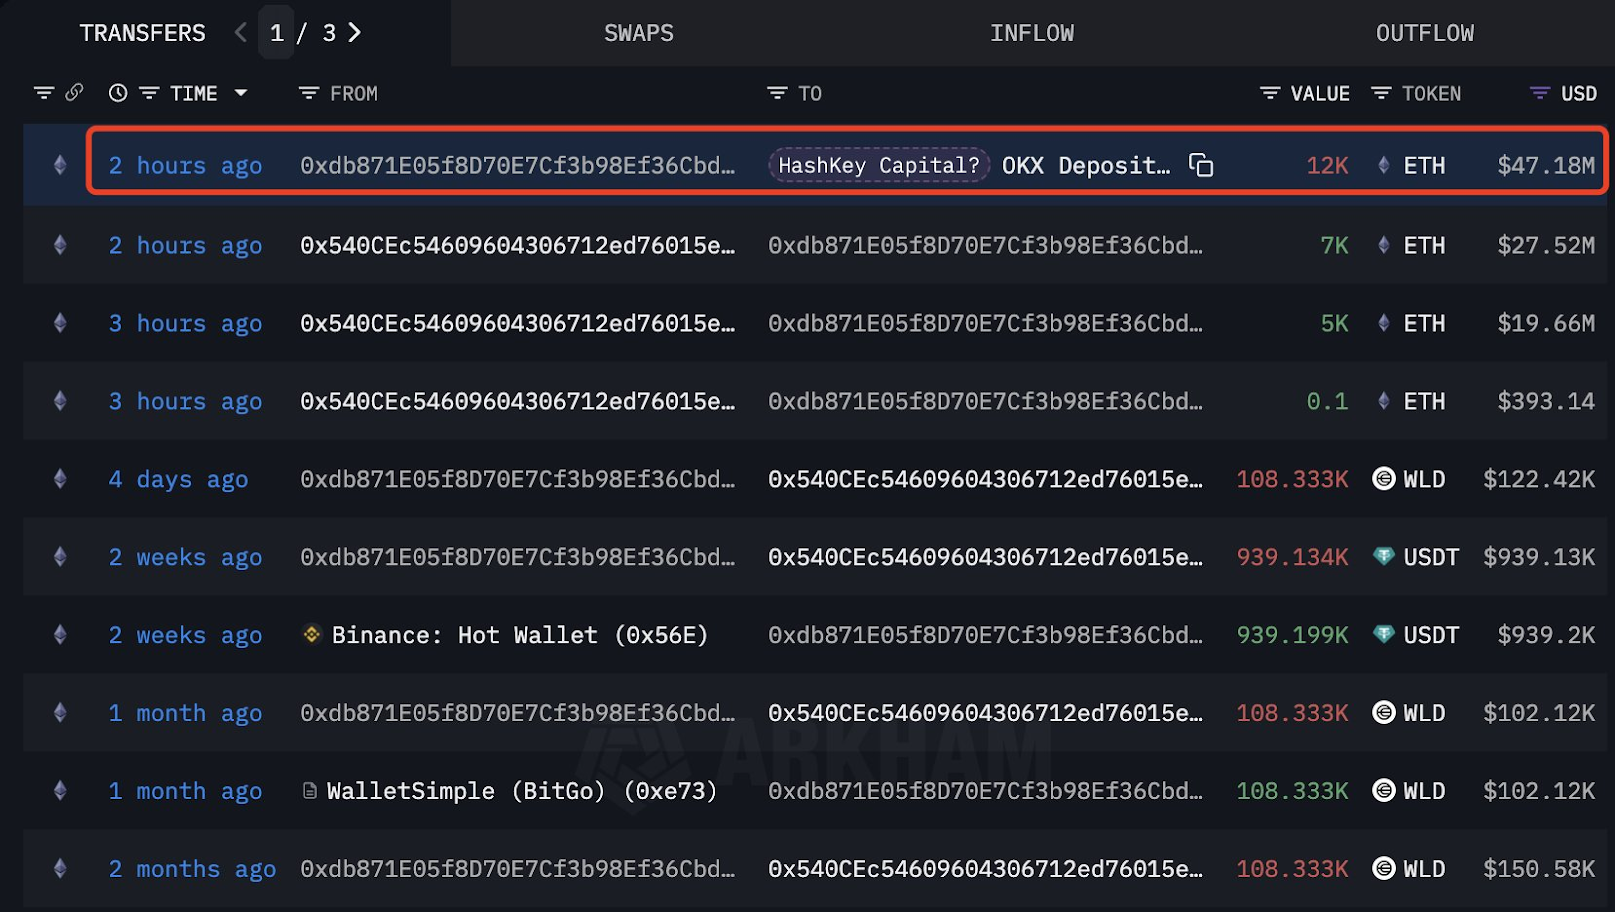
Task: Filter by VALUE column
Action: coord(1270,93)
